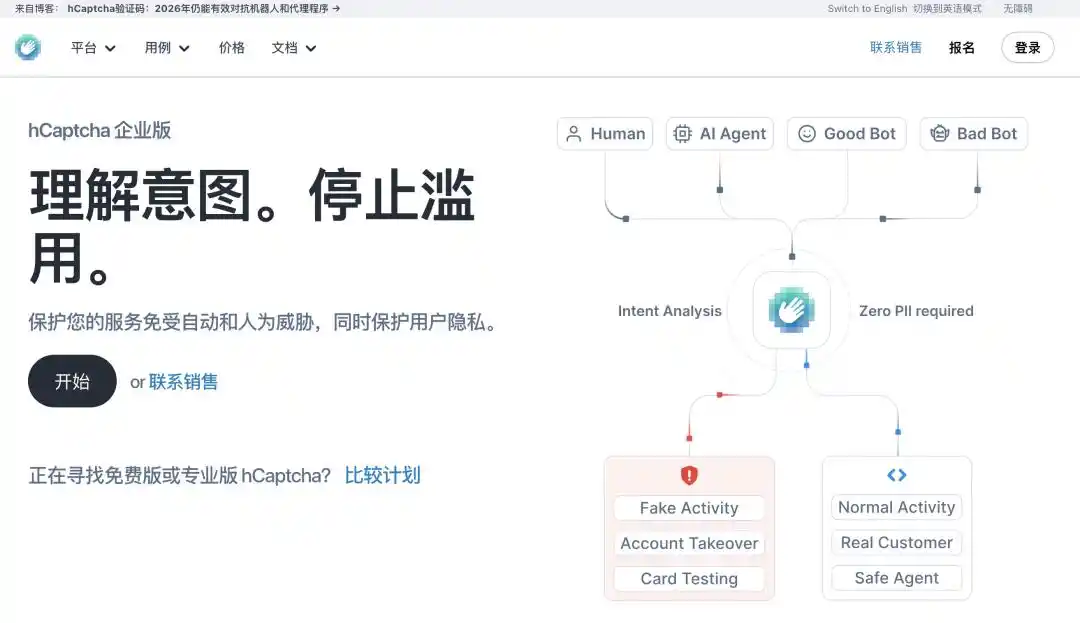Image resolution: width=1080 pixels, height=623 pixels.
Task: Click the 报名 sign-up link
Action: (x=962, y=47)
